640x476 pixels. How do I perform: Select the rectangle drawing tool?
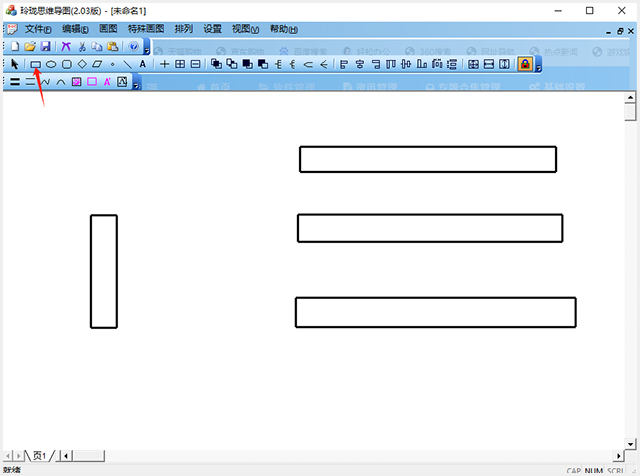(36, 64)
